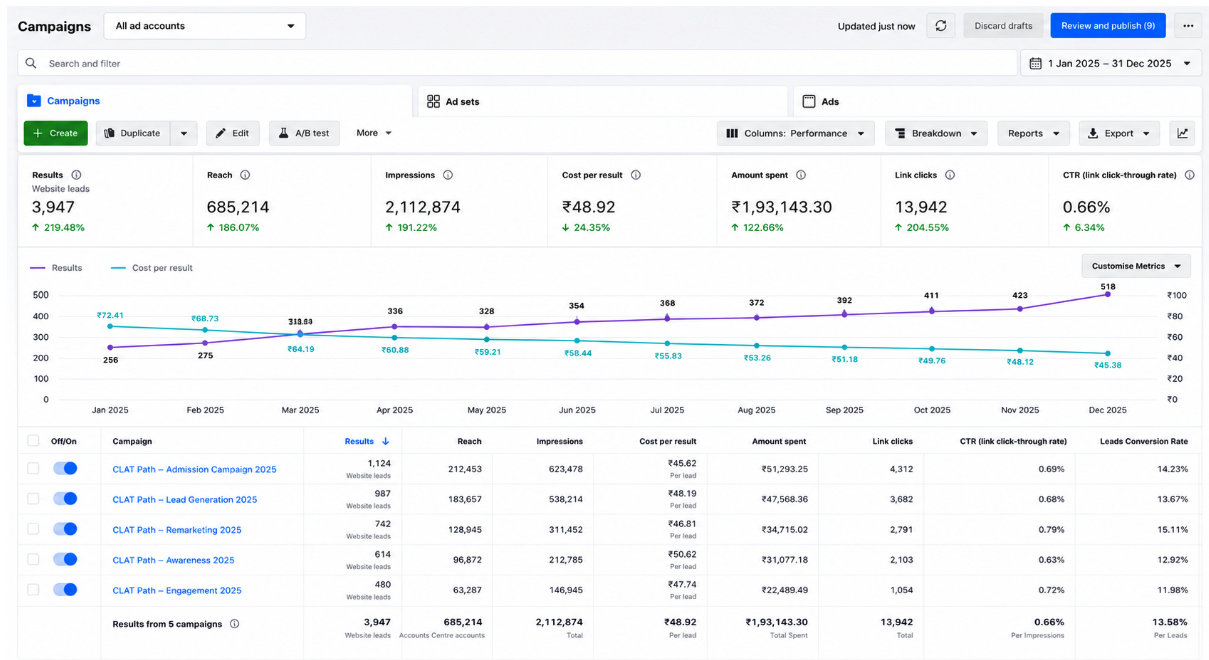Click the Duplicate button
The width and height of the screenshot is (1209, 660).
coord(134,133)
